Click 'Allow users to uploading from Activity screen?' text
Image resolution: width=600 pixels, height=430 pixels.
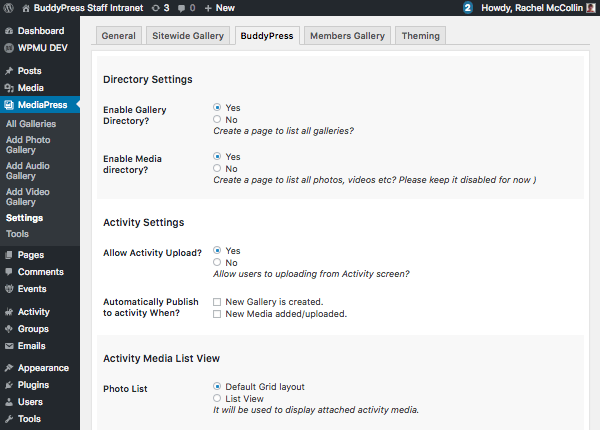(311, 274)
